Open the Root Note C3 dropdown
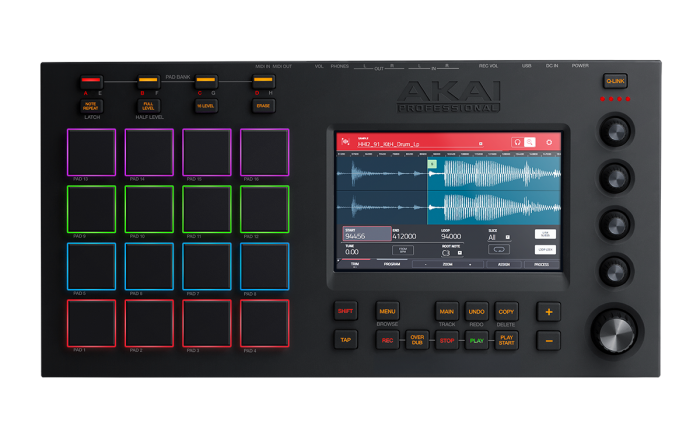 tap(451, 253)
